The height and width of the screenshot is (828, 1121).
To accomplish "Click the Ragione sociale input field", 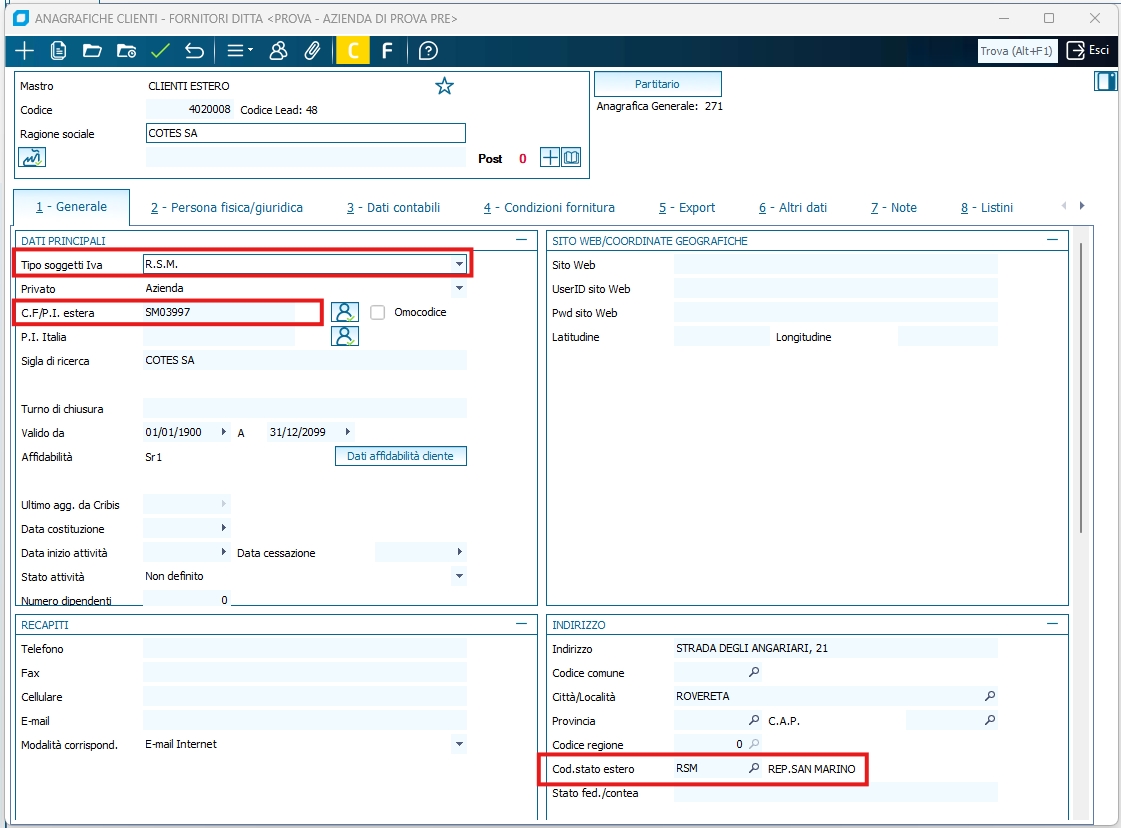I will pos(305,133).
